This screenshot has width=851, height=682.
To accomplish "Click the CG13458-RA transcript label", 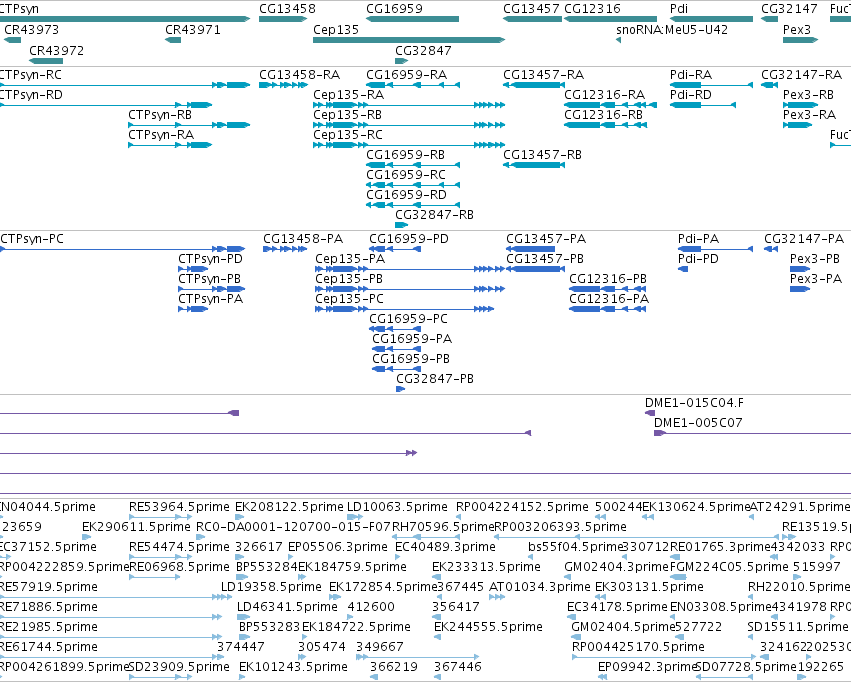I will click(x=300, y=75).
